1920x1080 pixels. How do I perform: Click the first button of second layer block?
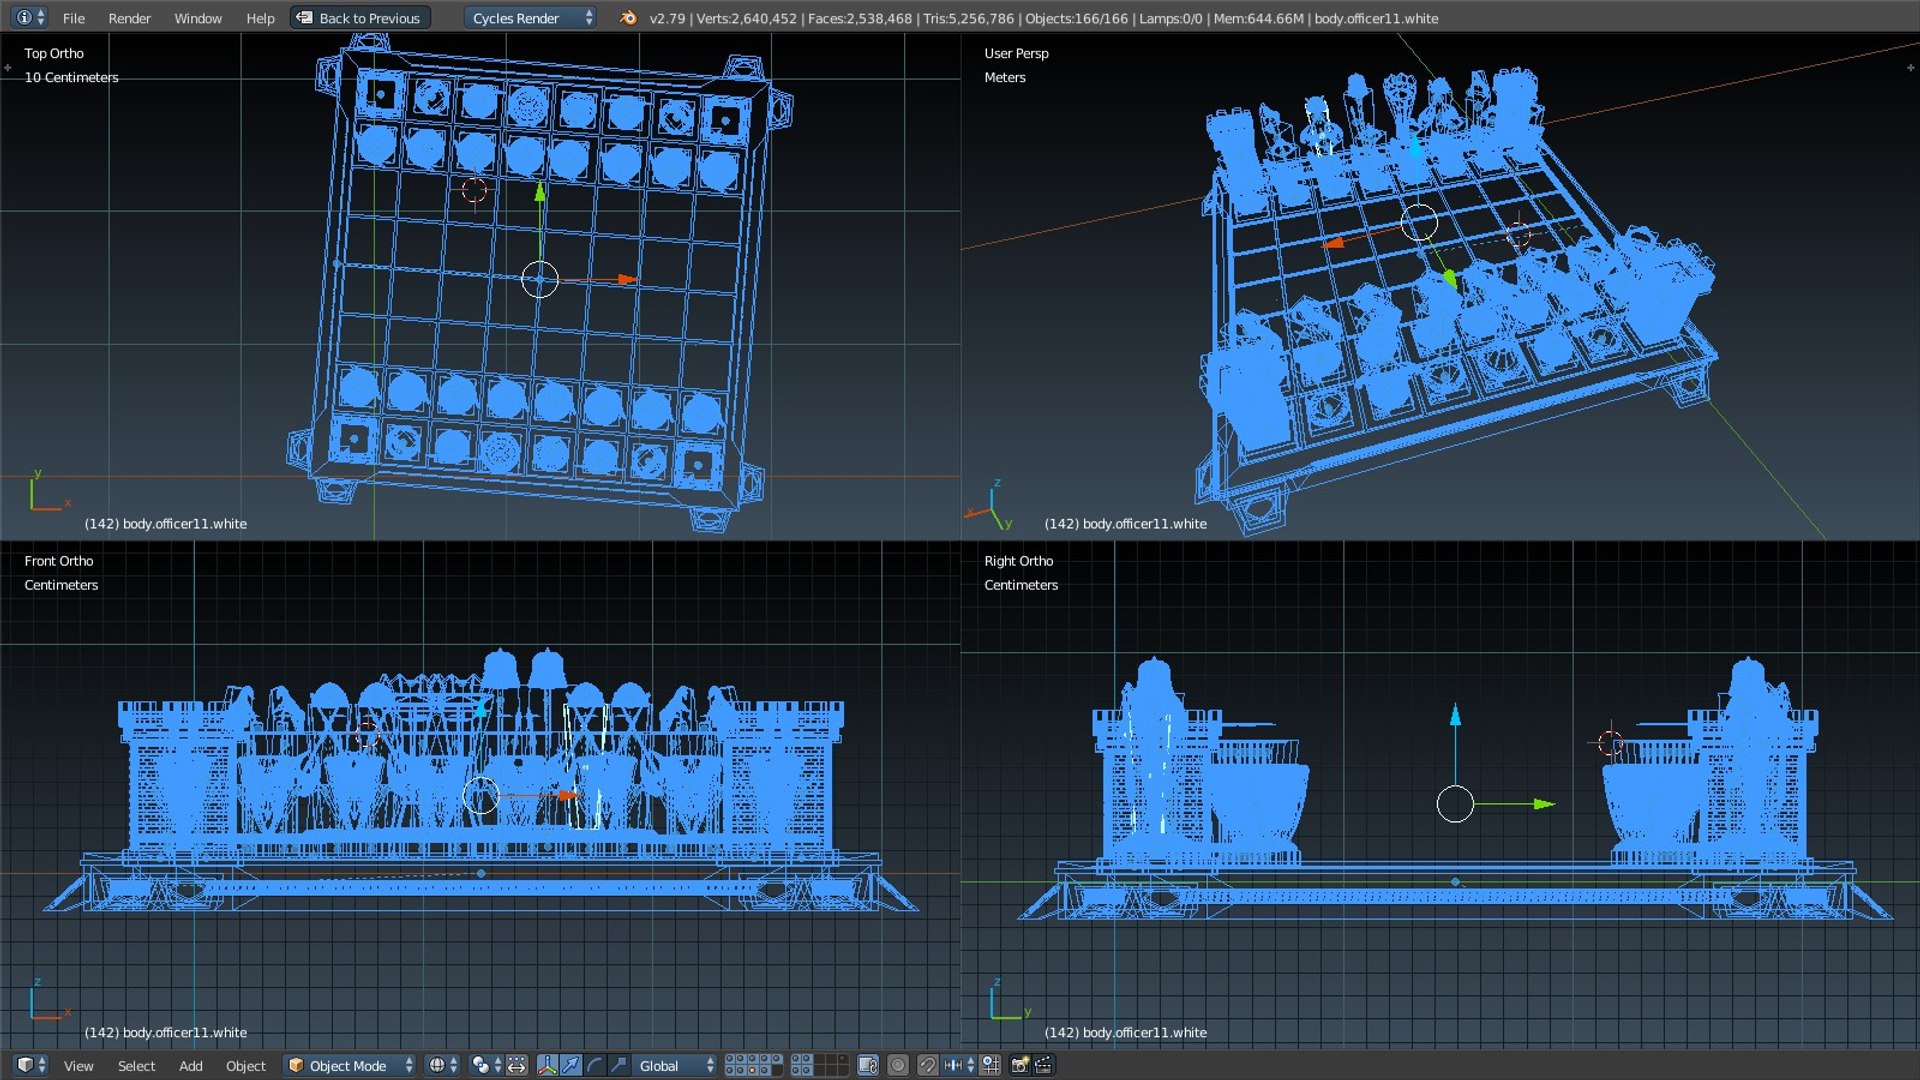pyautogui.click(x=796, y=1060)
